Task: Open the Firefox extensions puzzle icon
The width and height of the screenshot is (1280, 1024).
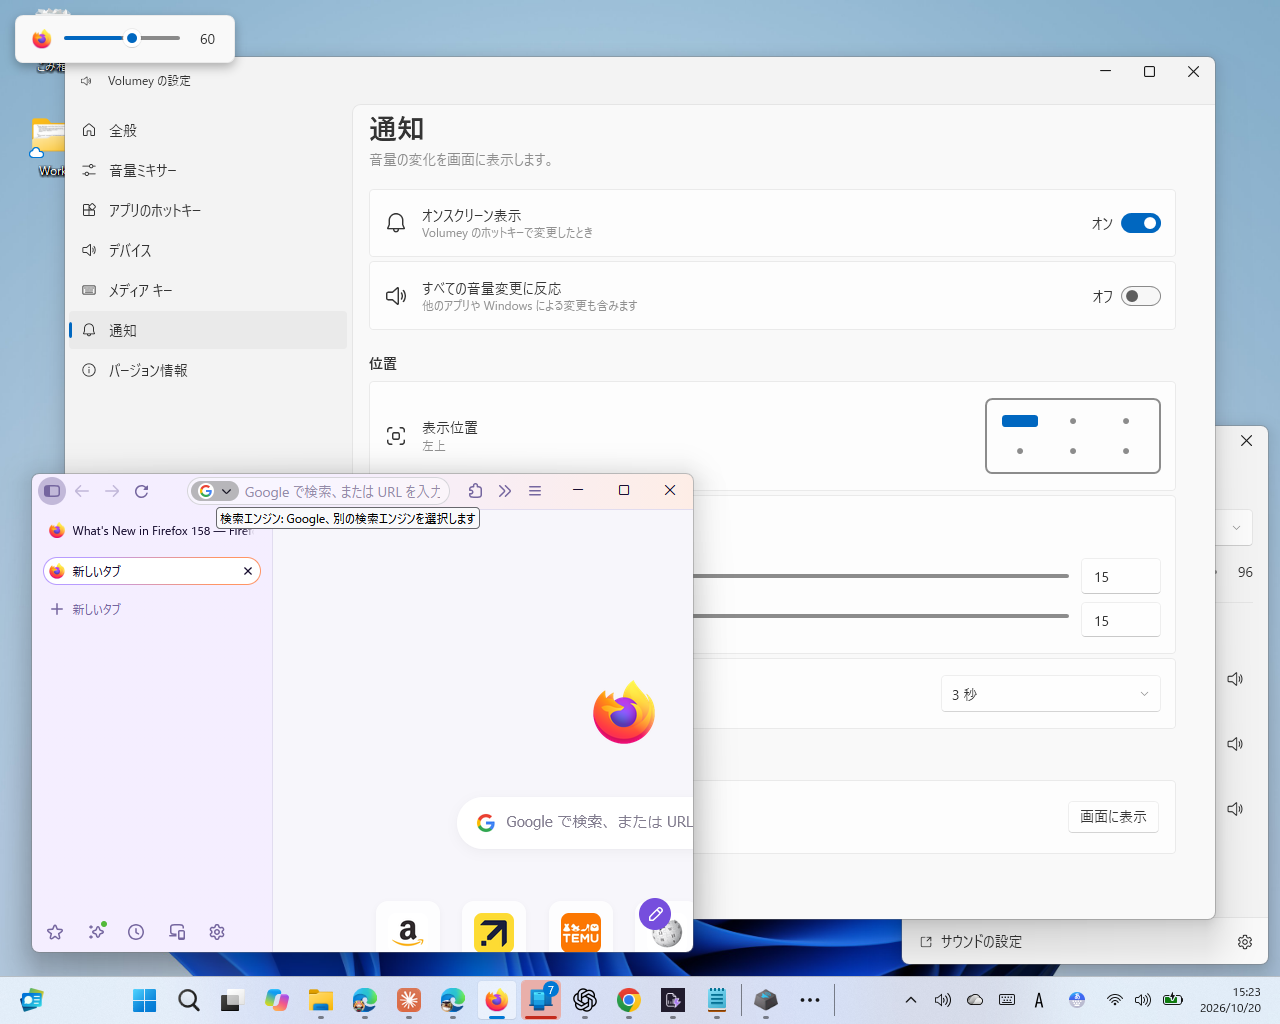Action: point(475,491)
